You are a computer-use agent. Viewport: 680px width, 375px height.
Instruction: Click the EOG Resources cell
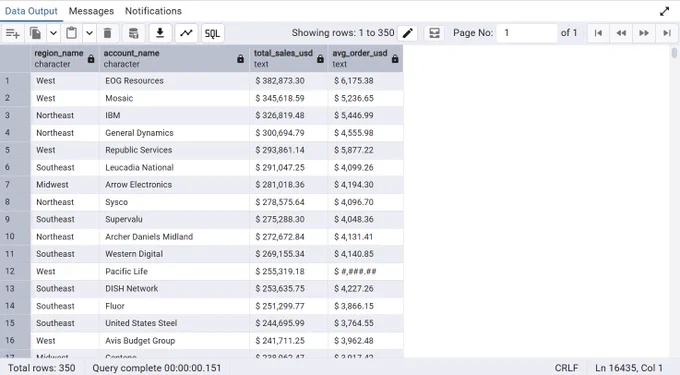coord(175,81)
